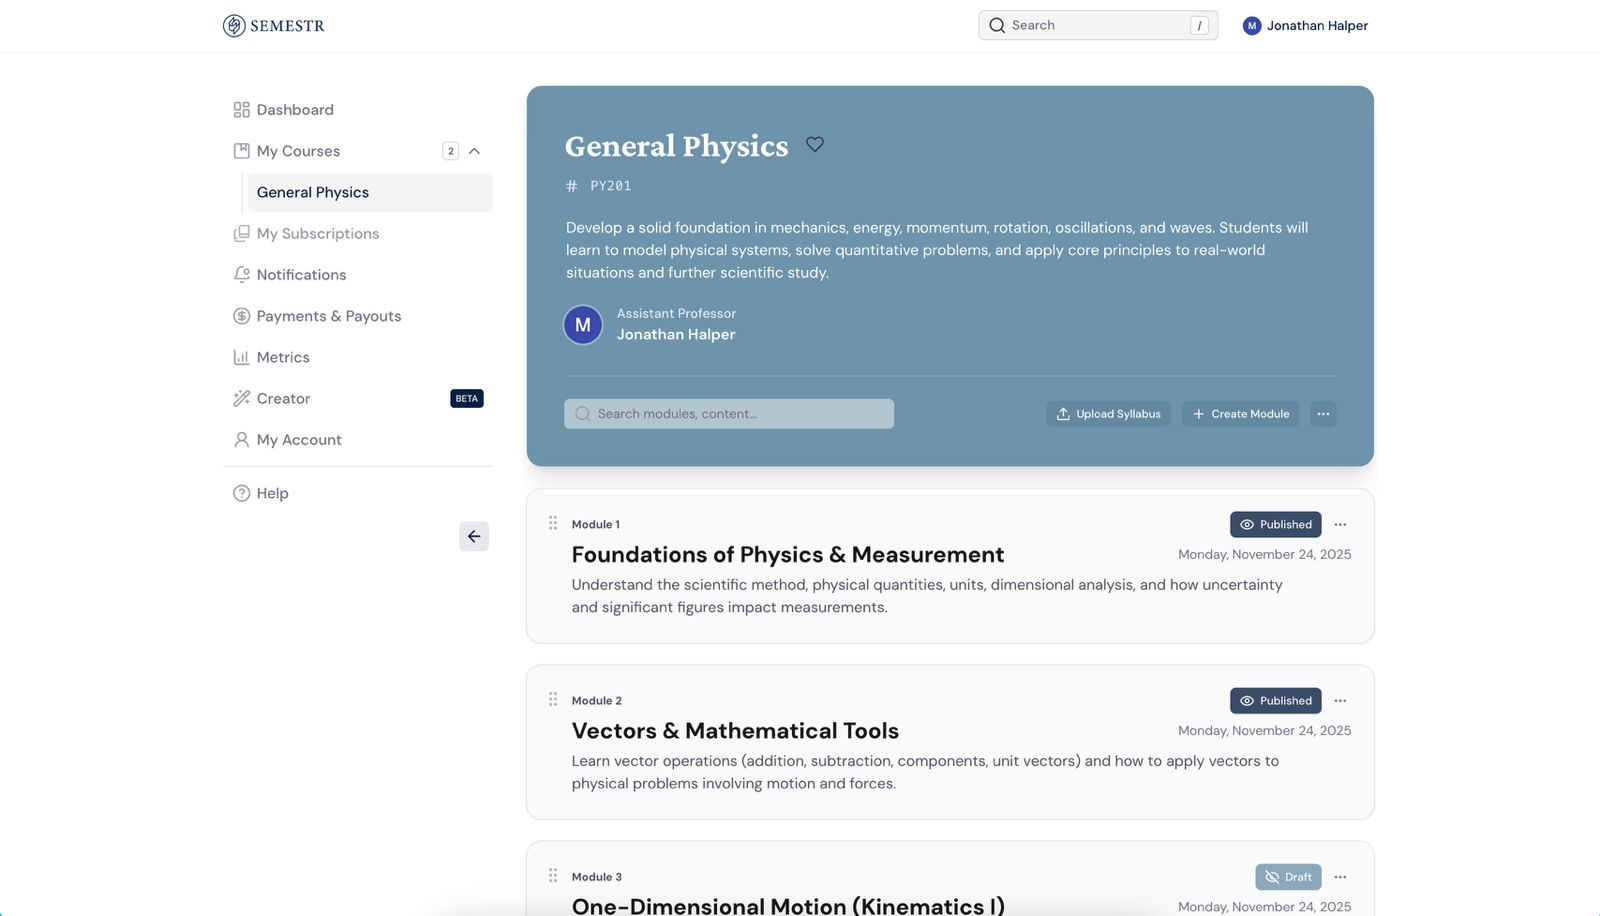Click Upload Syllabus button

pos(1108,414)
